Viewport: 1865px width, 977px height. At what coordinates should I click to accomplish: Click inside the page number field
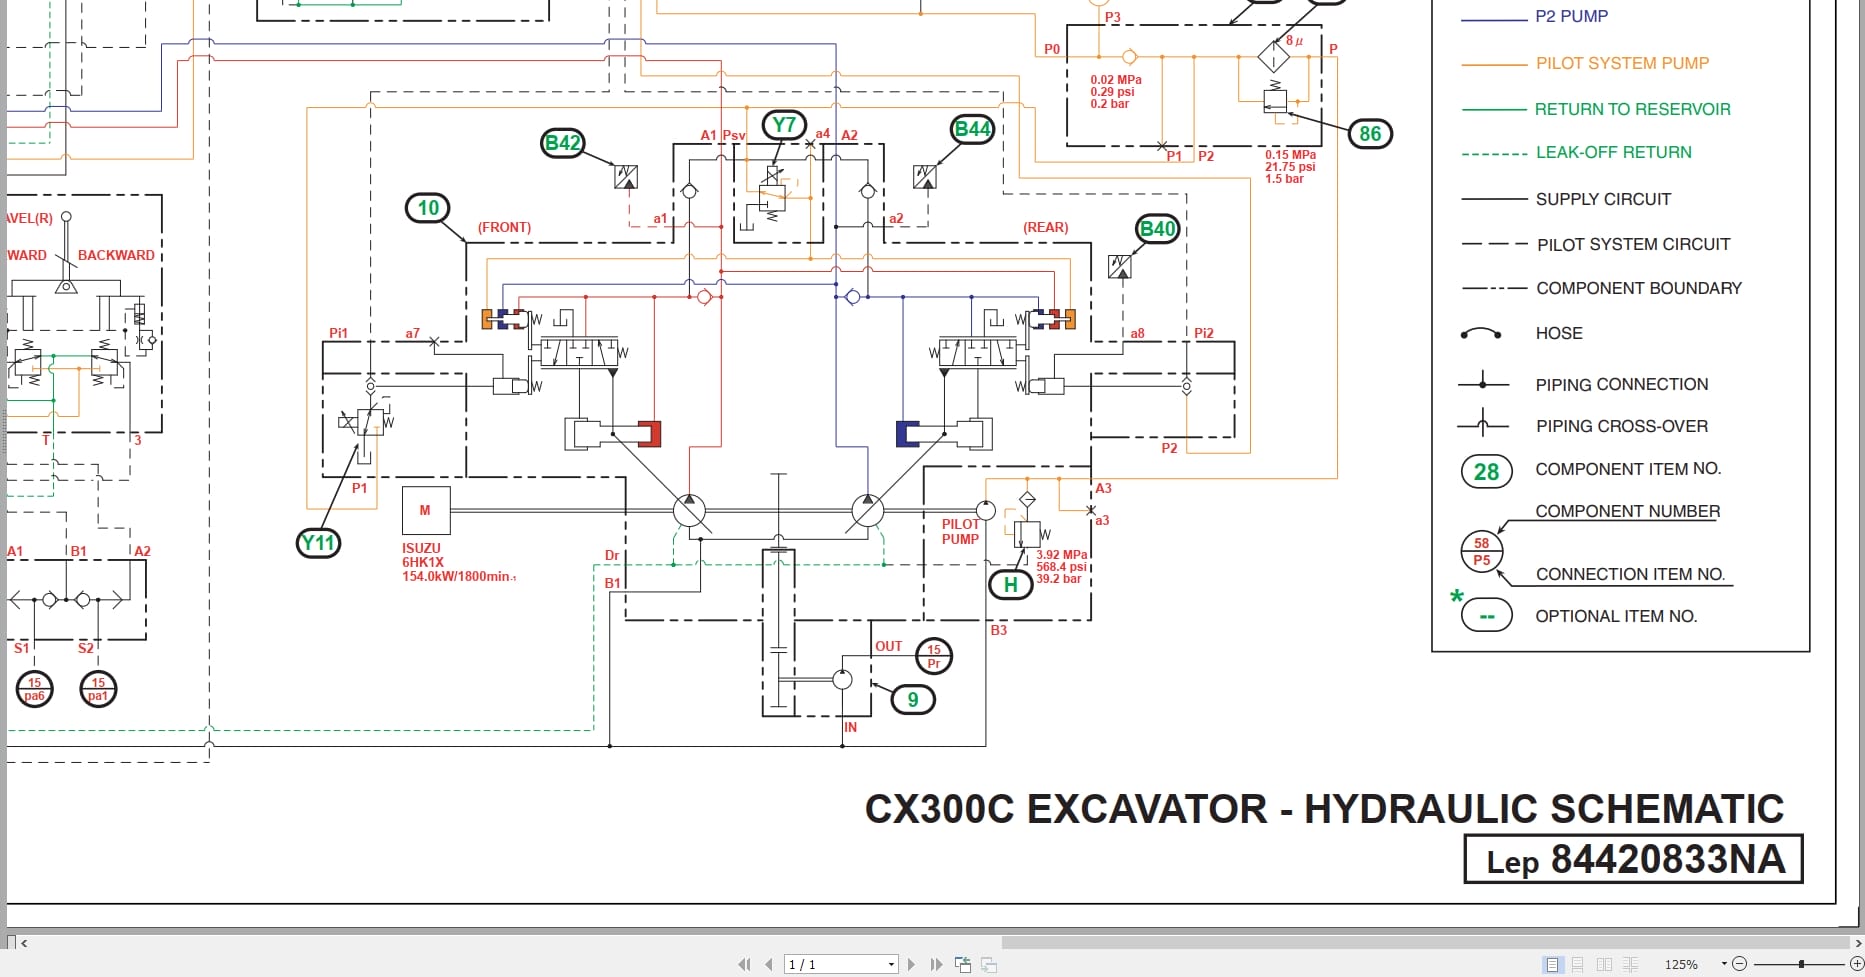click(x=820, y=963)
